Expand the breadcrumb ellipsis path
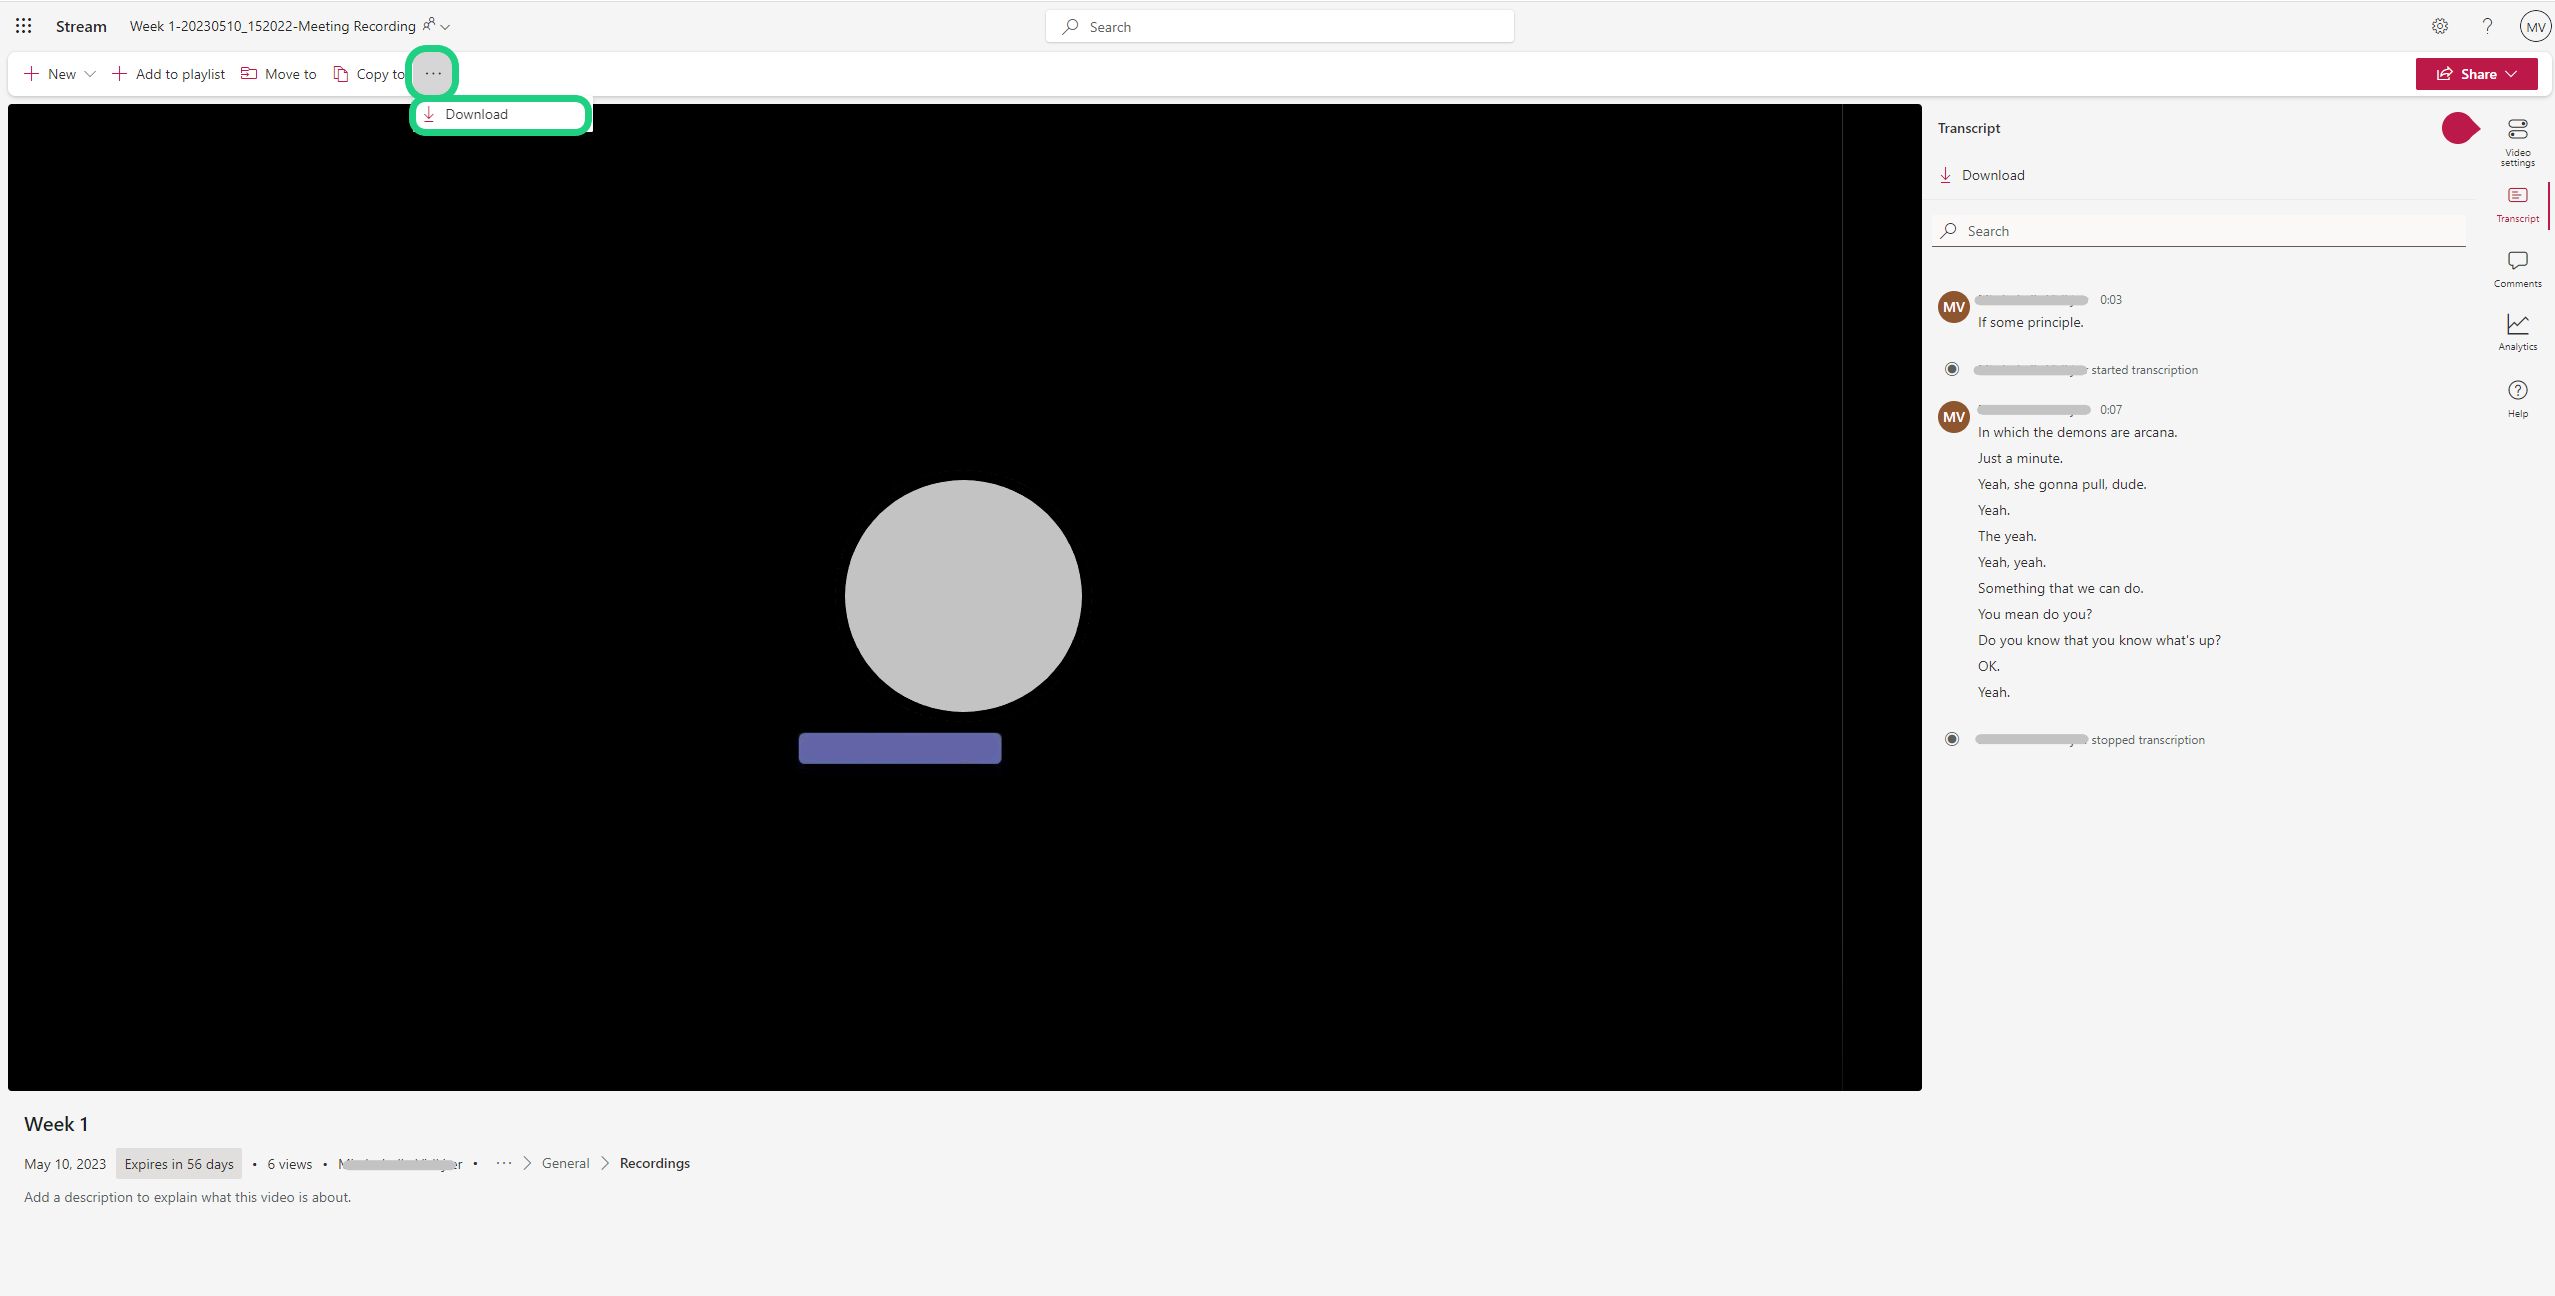The height and width of the screenshot is (1296, 2555). coord(503,1163)
